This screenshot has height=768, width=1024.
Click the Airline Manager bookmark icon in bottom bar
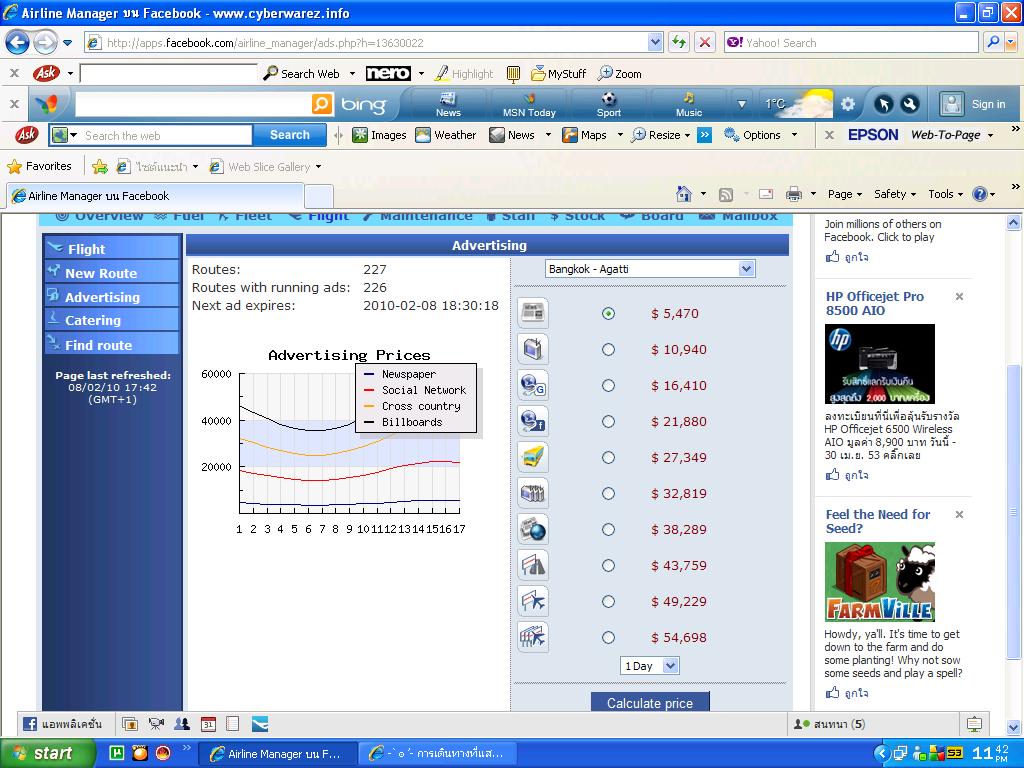[259, 724]
